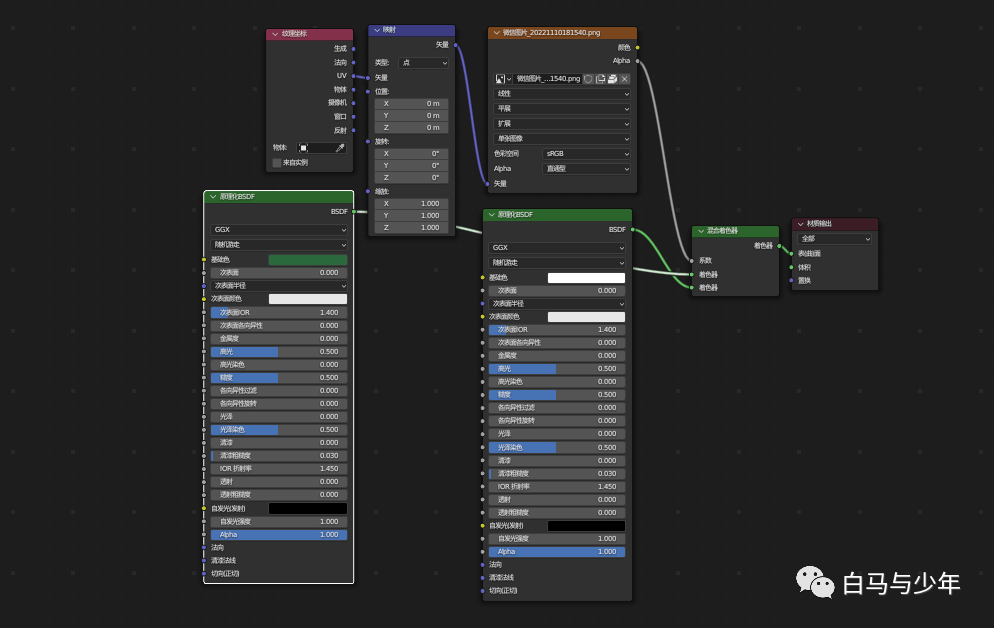The height and width of the screenshot is (628, 994).
Task: Click the image texture Alpha output socket
Action: (637, 61)
